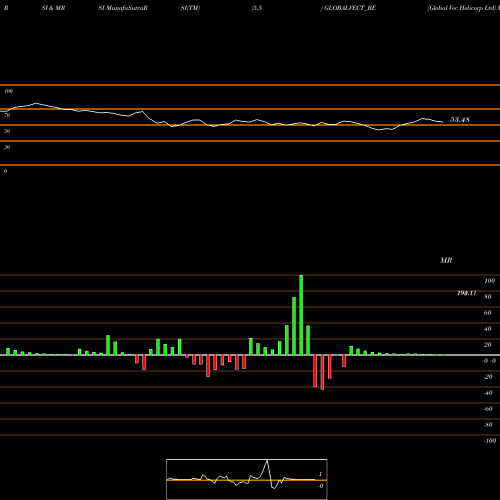Click the tallest green MR histogram bar
The image size is (500, 500).
coord(301,315)
